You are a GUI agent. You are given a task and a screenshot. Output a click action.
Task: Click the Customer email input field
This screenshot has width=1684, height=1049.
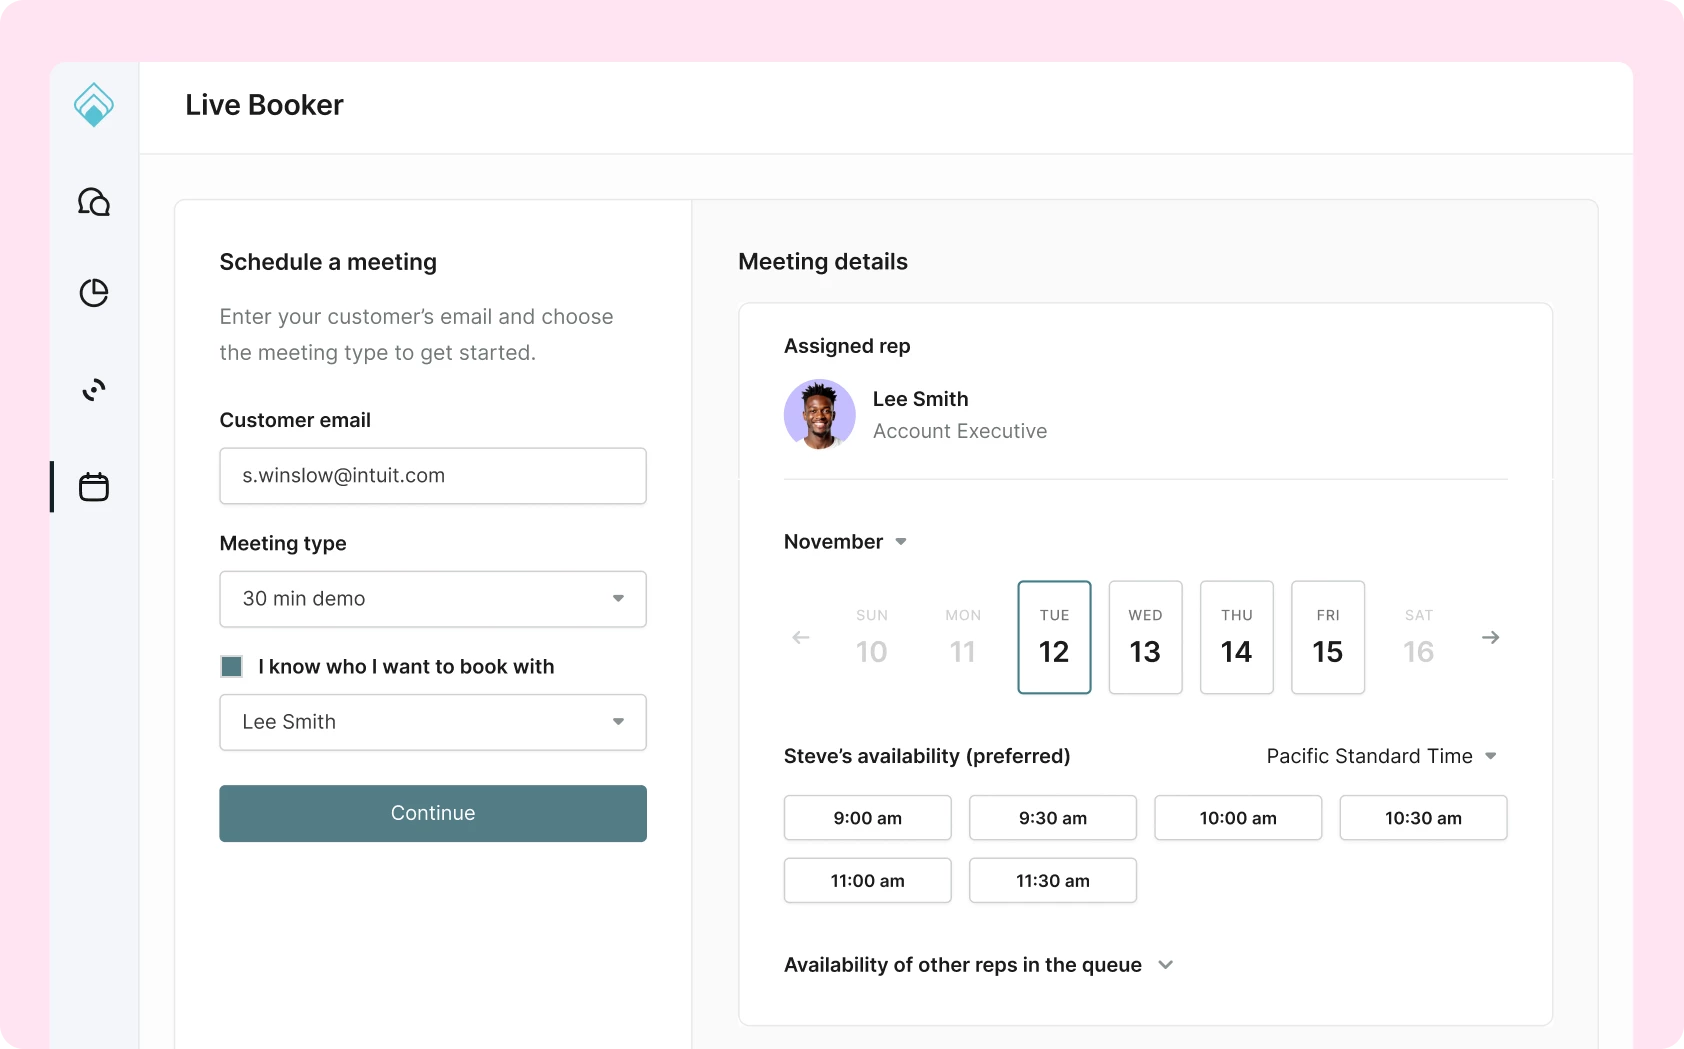tap(433, 476)
